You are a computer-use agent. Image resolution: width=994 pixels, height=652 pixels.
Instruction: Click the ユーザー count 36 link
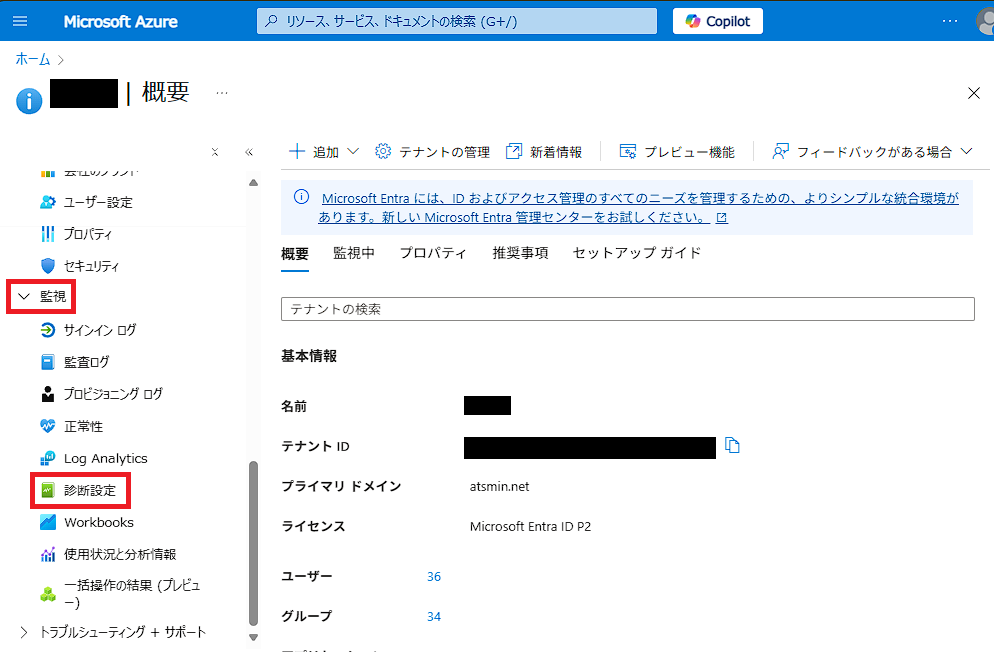point(433,576)
